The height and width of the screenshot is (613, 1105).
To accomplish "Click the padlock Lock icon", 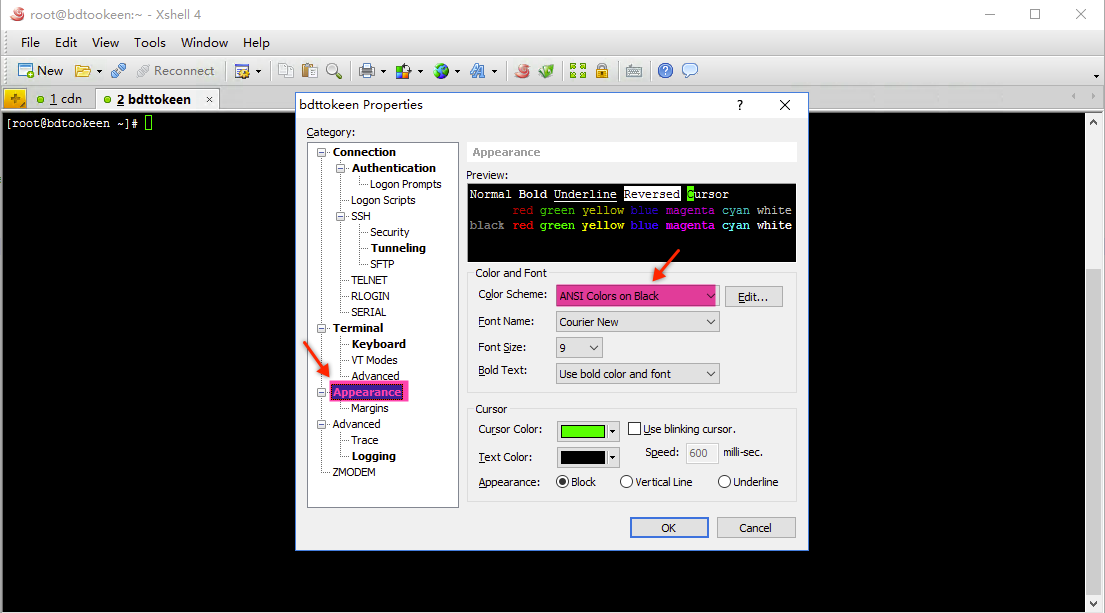I will pos(602,71).
